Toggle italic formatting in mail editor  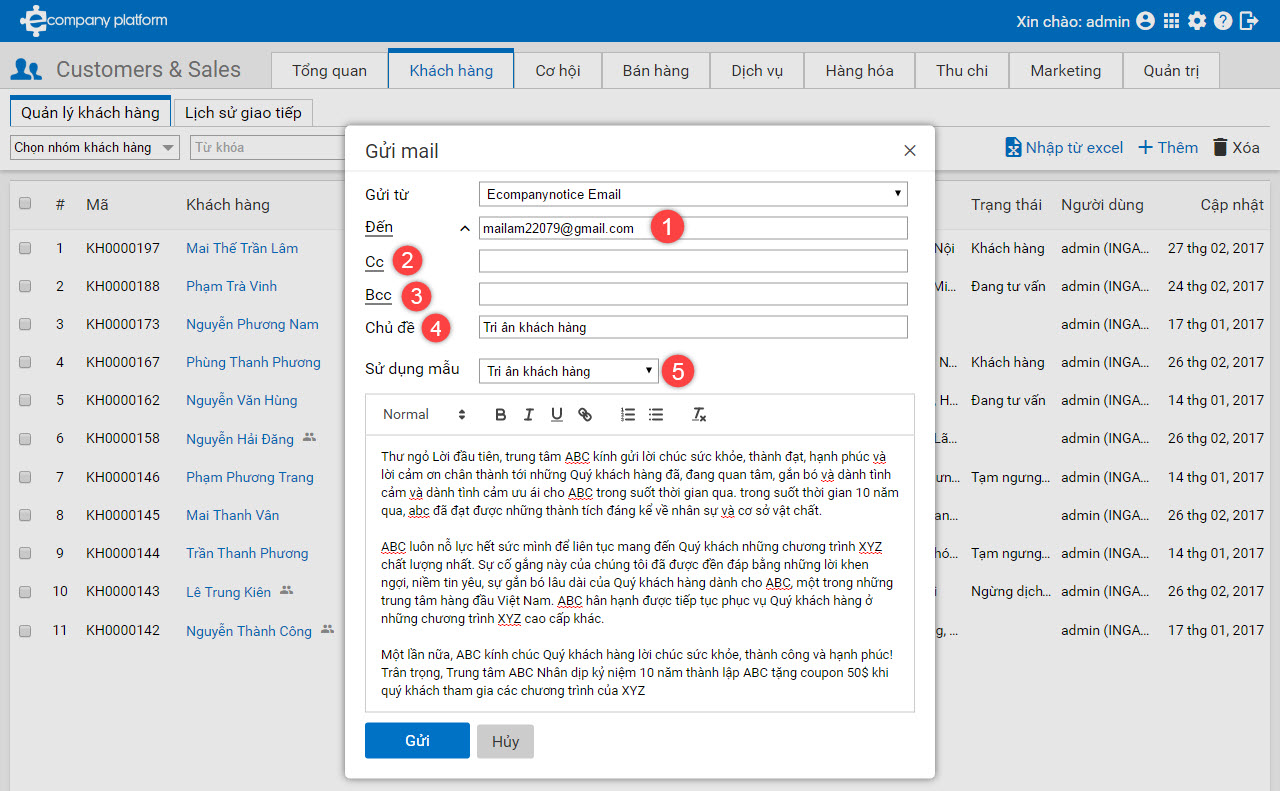[529, 414]
